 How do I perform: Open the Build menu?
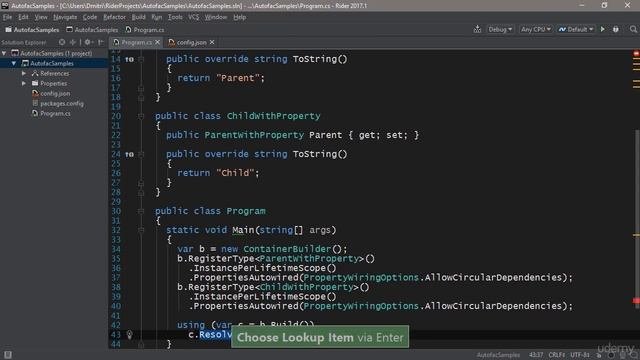coord(138,17)
